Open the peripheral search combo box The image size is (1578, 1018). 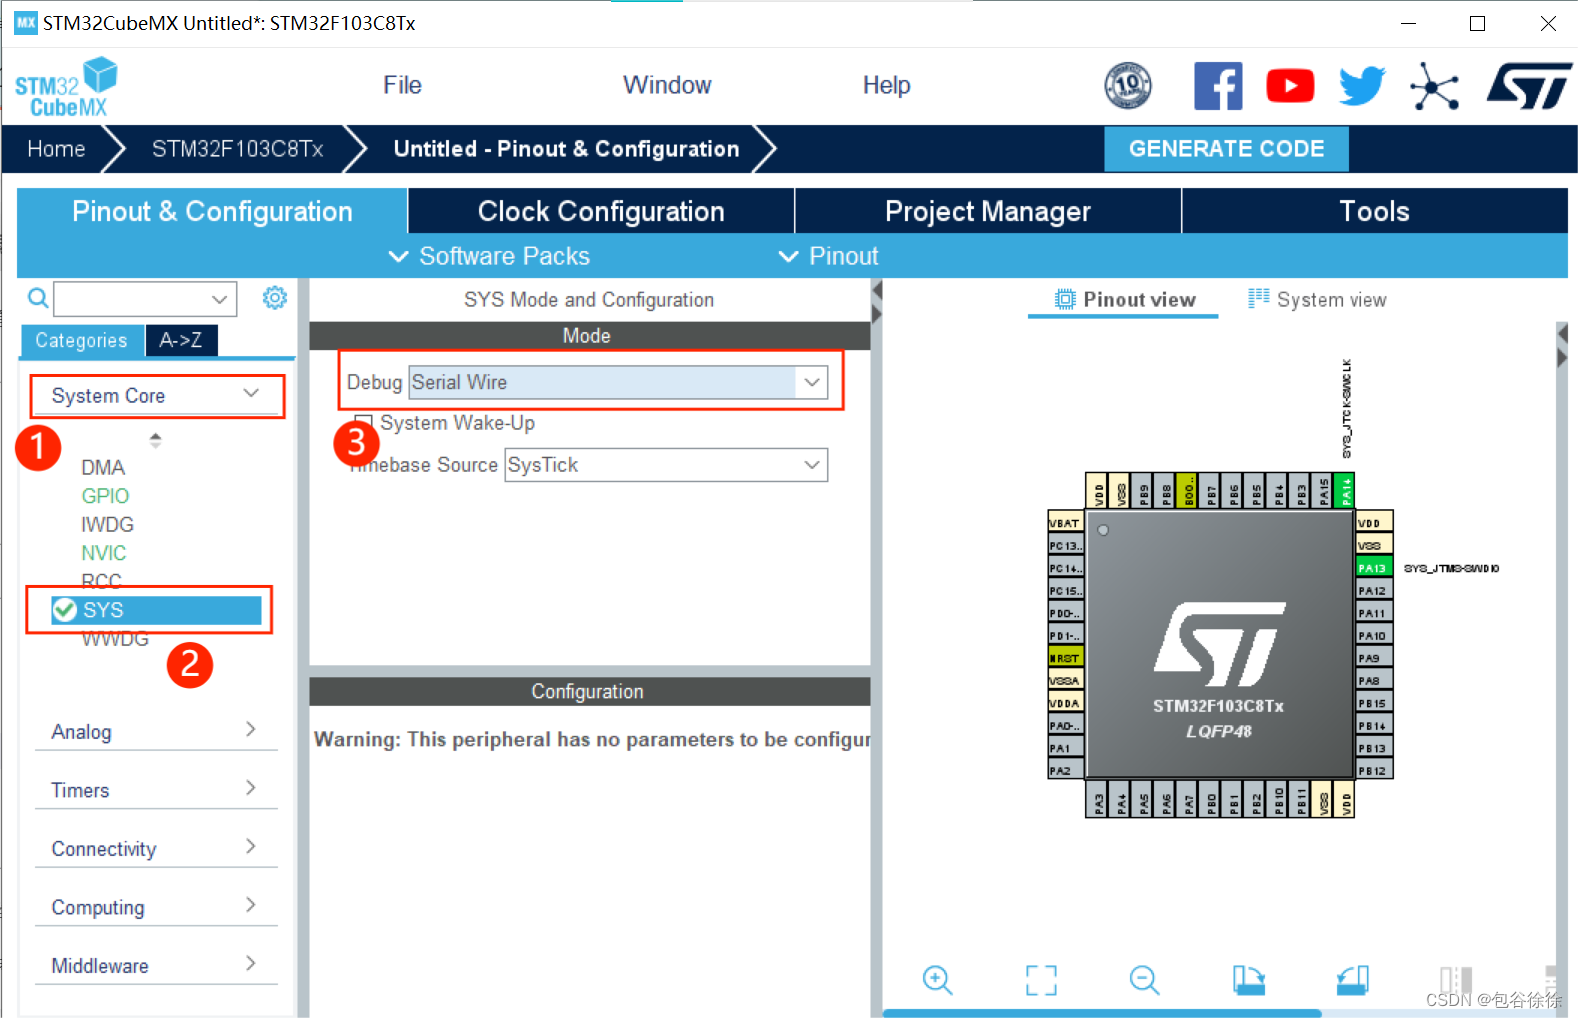[145, 299]
